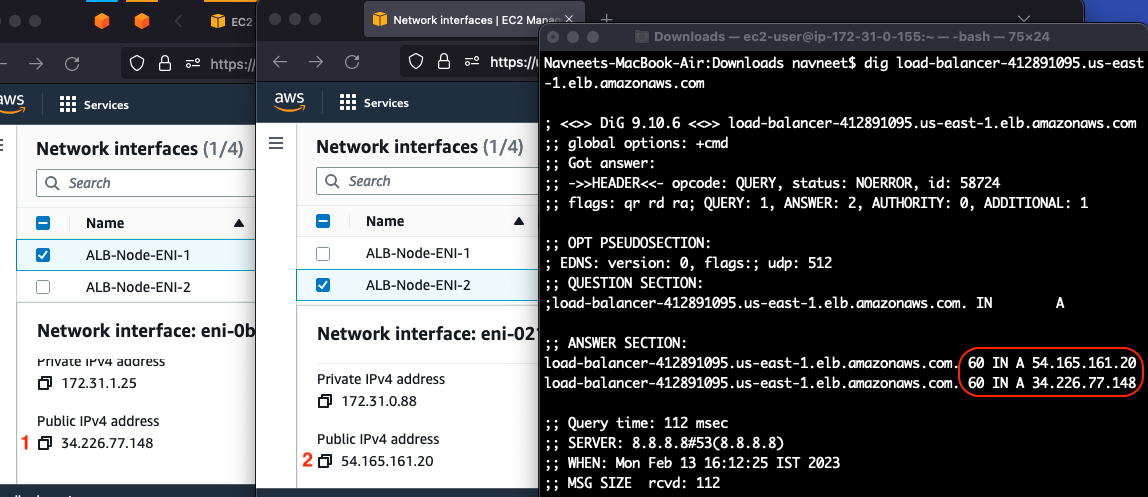Uncheck ALB-Node-ENI-2 in the middle window

tap(323, 285)
